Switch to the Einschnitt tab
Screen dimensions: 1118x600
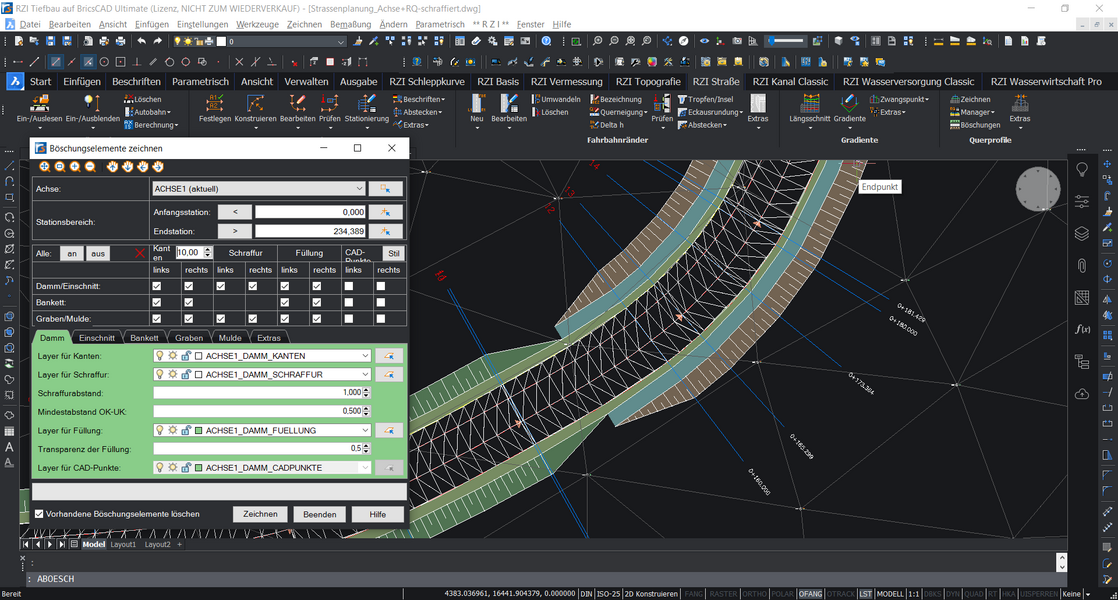point(96,338)
